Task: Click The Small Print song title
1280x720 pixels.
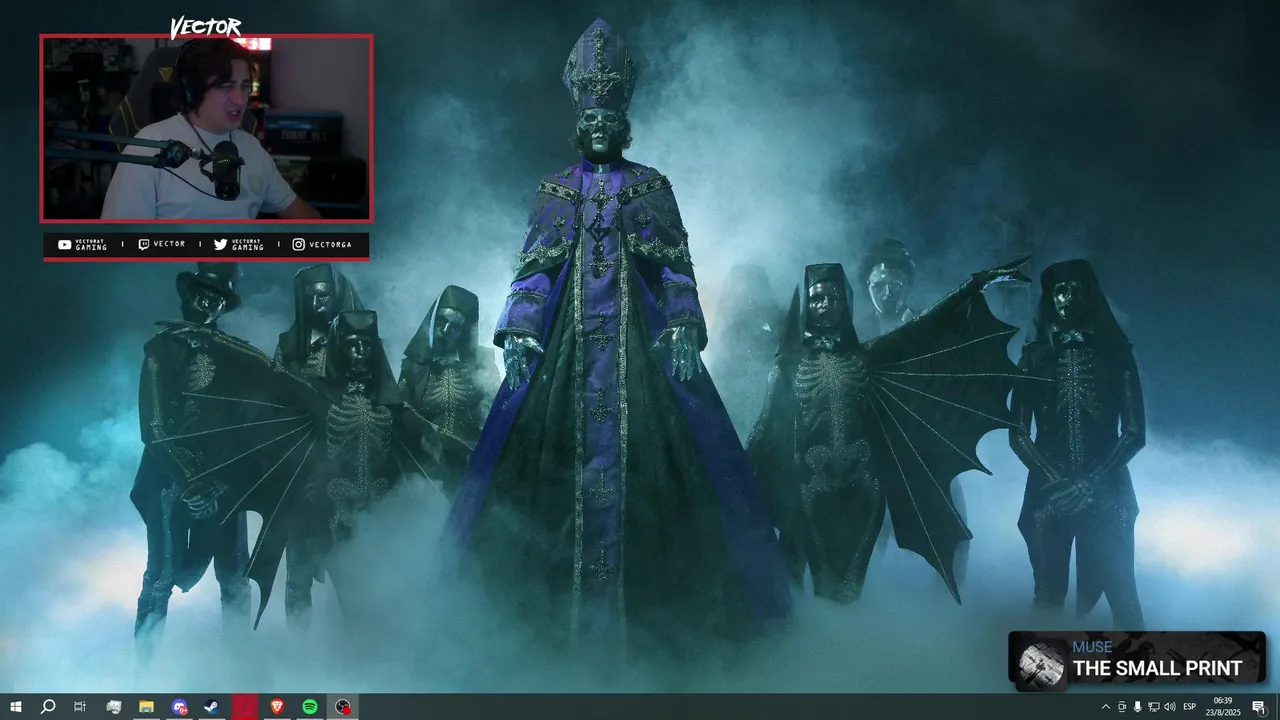Action: tap(1157, 668)
